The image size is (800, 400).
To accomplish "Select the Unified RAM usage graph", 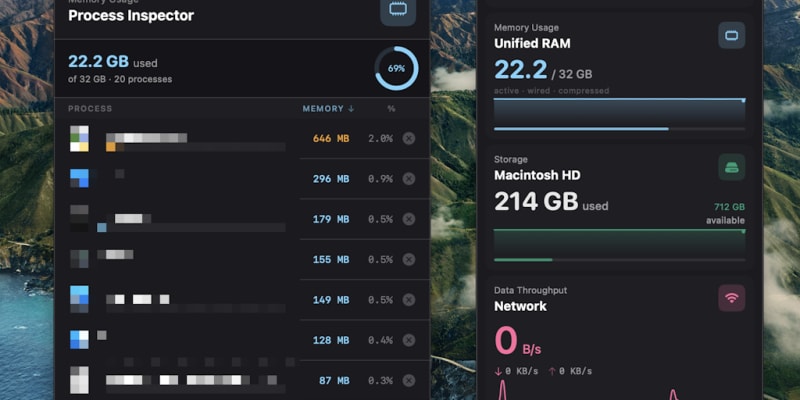I will pyautogui.click(x=619, y=114).
